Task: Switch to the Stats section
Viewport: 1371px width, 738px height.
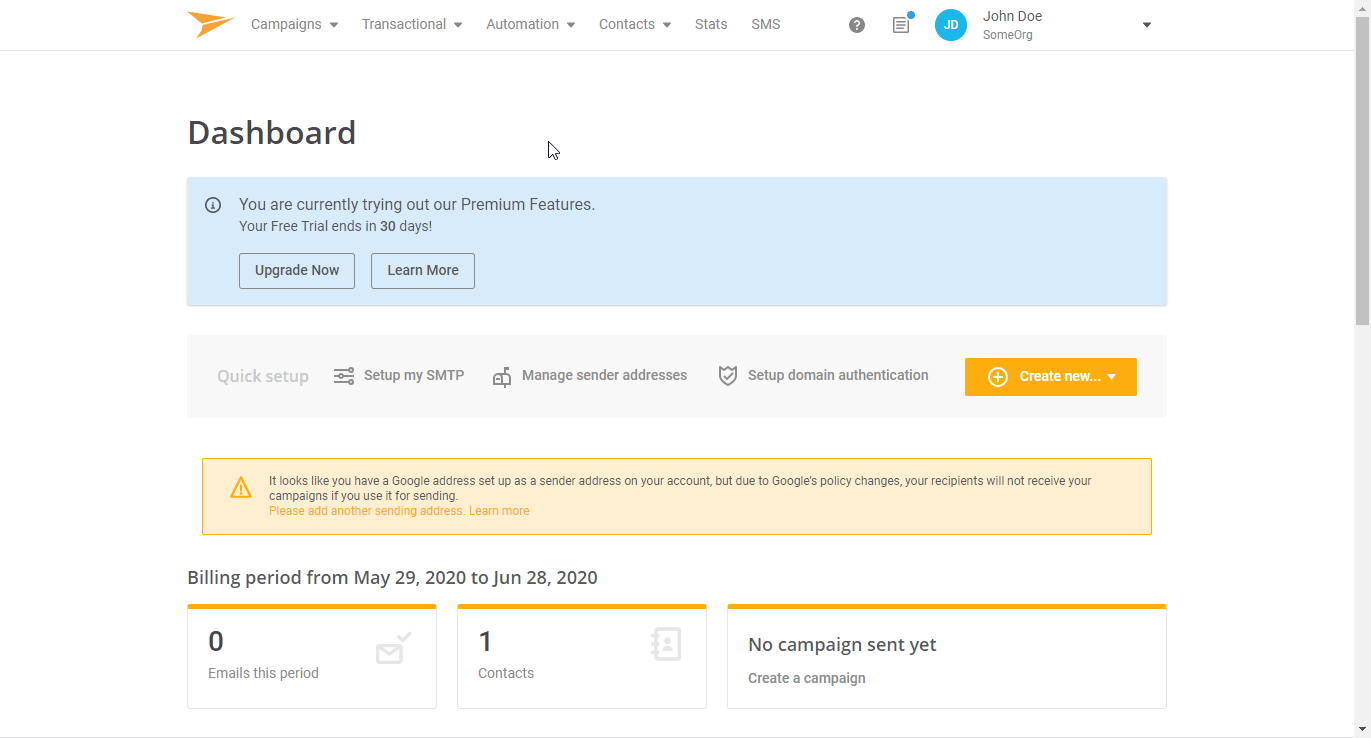Action: pyautogui.click(x=710, y=24)
